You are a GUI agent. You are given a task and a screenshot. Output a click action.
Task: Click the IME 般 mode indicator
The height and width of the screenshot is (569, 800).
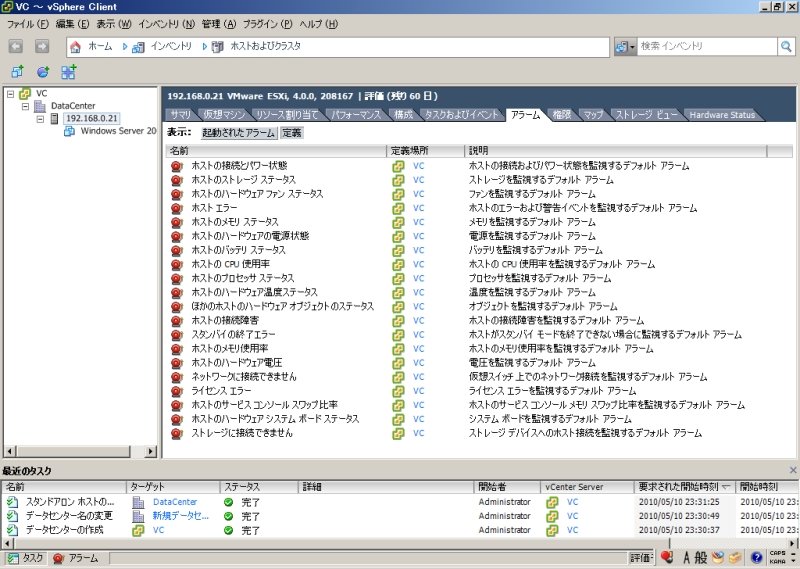(701, 557)
